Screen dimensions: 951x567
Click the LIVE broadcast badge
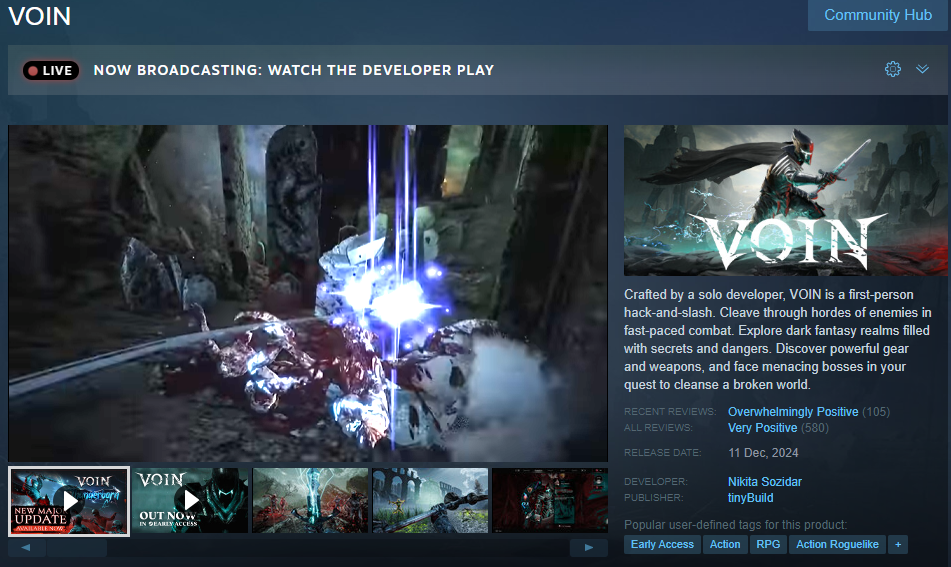[51, 70]
